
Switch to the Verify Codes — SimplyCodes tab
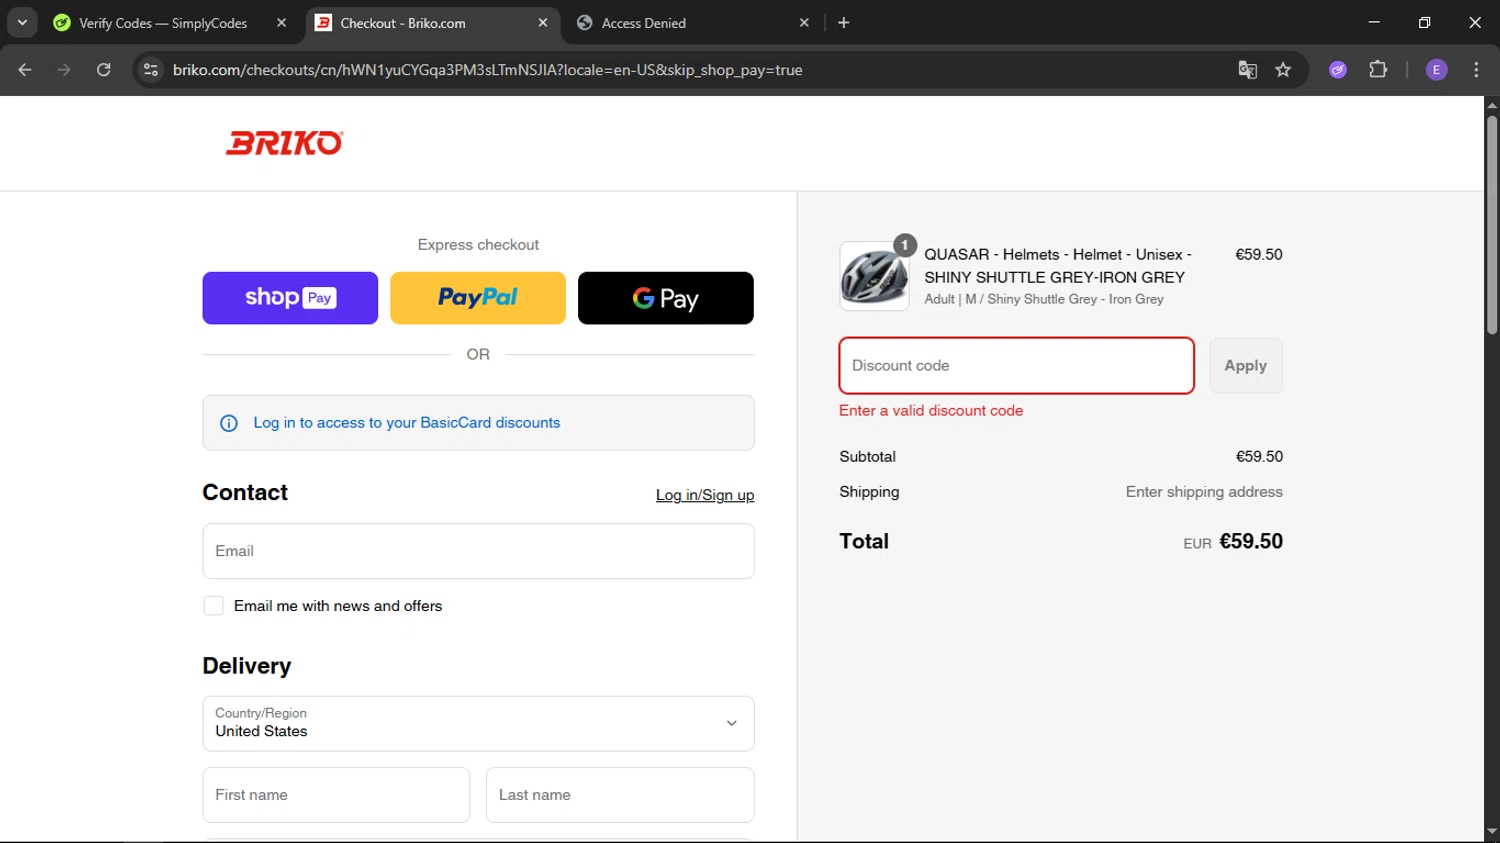(163, 23)
